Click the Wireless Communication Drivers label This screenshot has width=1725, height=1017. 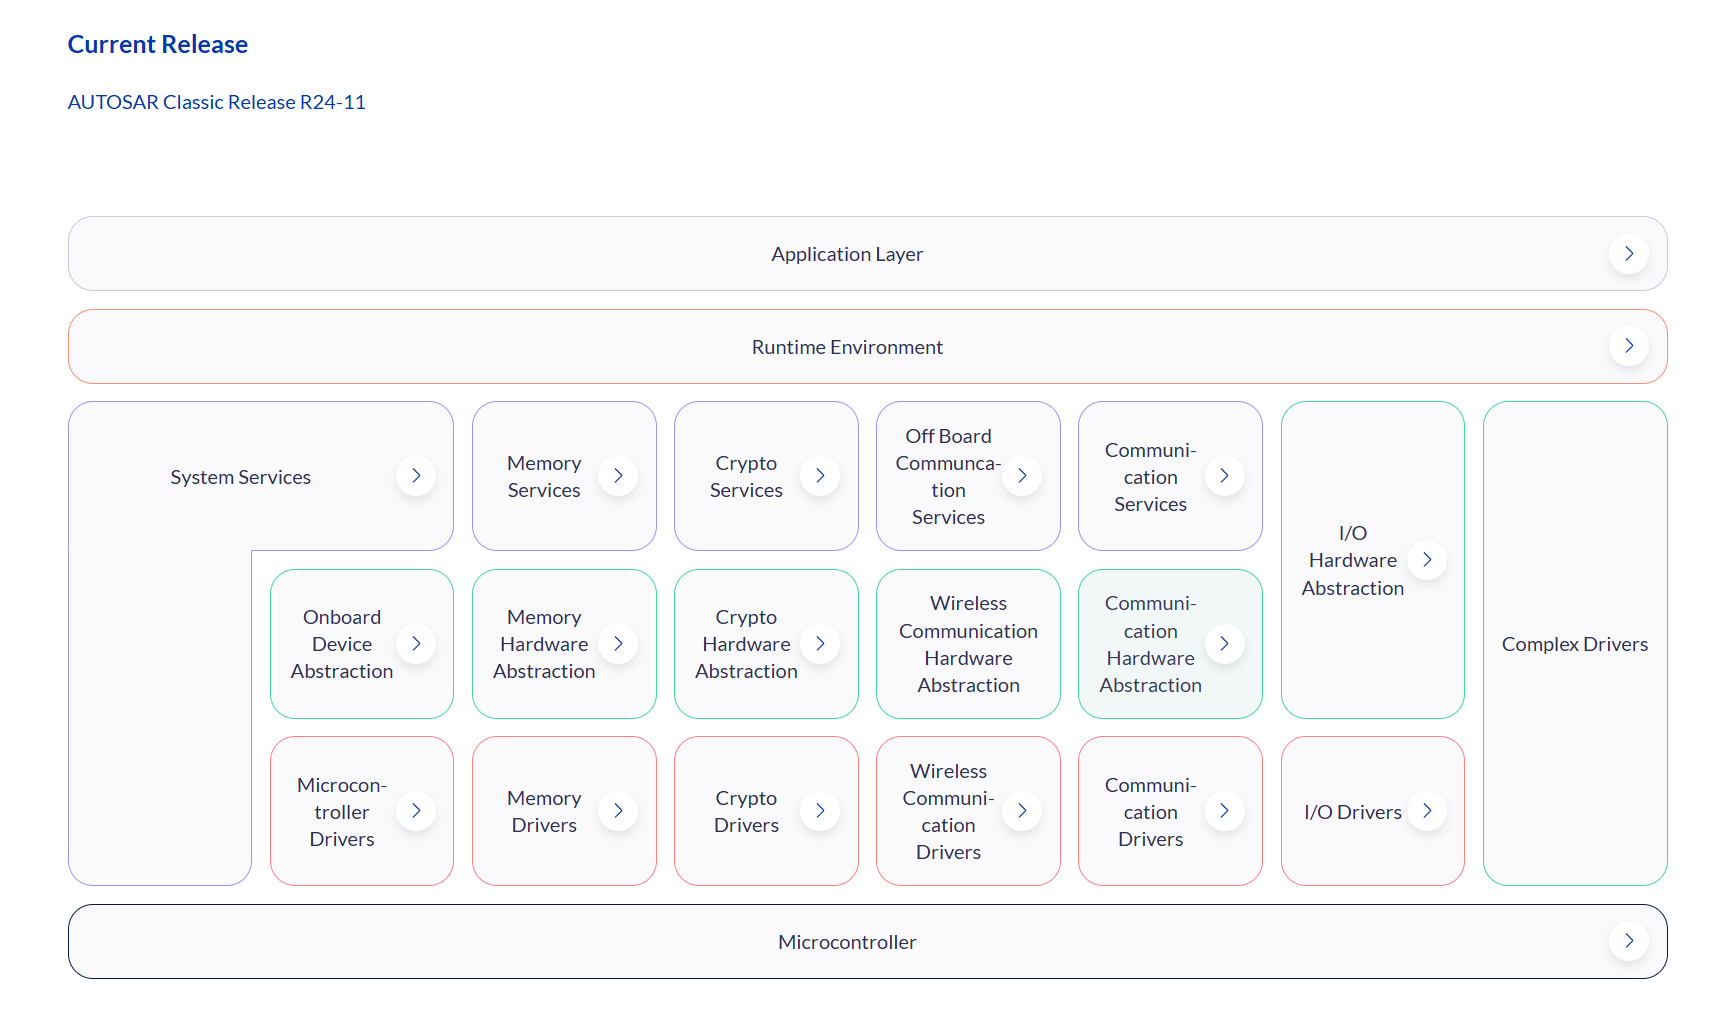pyautogui.click(x=948, y=812)
